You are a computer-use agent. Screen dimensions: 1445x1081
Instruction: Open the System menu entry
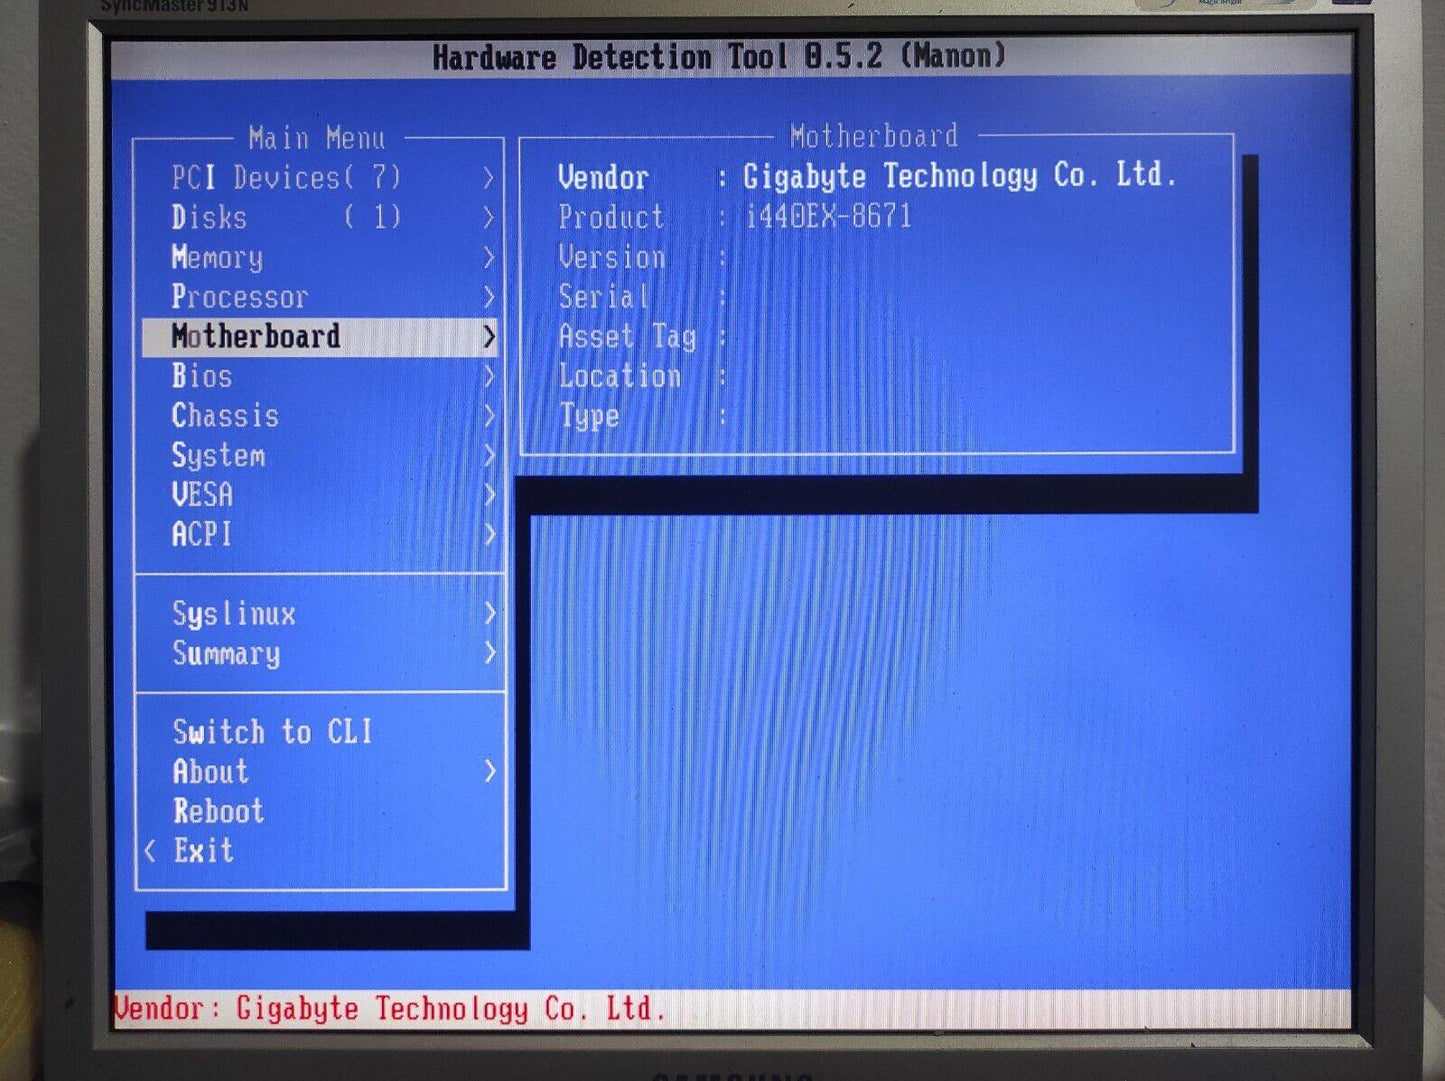[218, 456]
